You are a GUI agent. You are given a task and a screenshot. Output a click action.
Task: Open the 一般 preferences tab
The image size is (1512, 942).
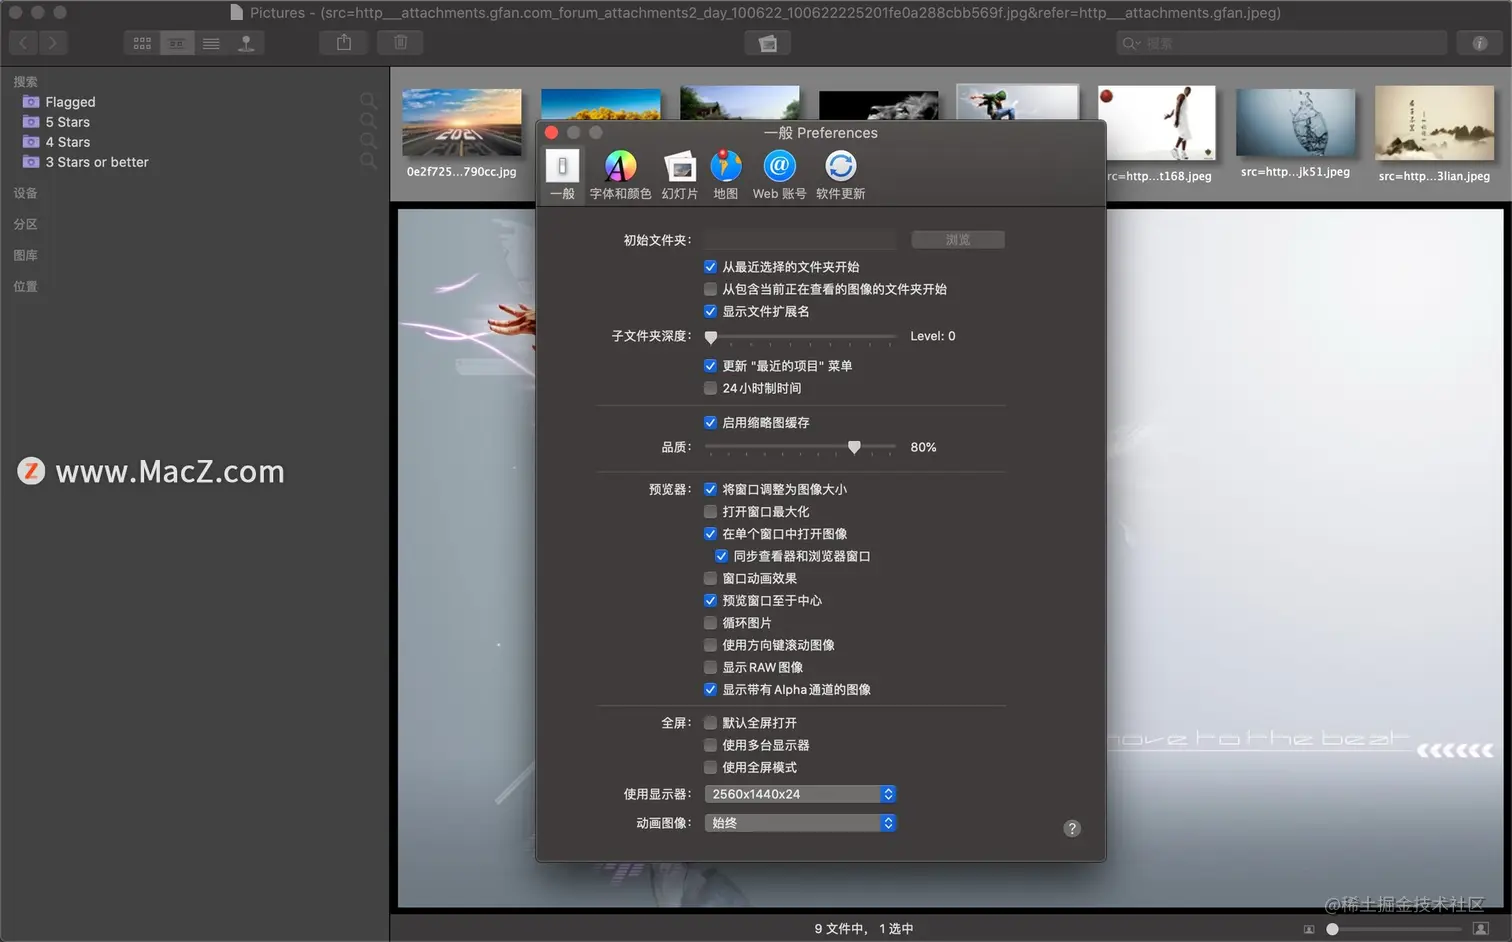click(562, 175)
